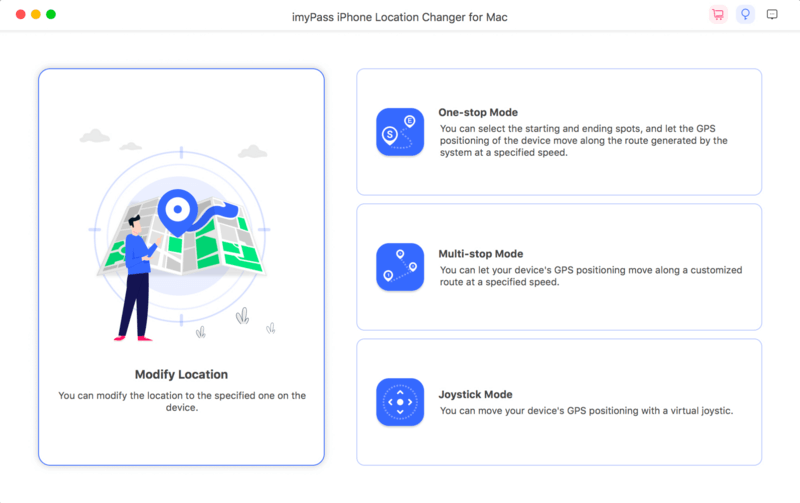
Task: Maximize the window with the green button
Action: [51, 14]
